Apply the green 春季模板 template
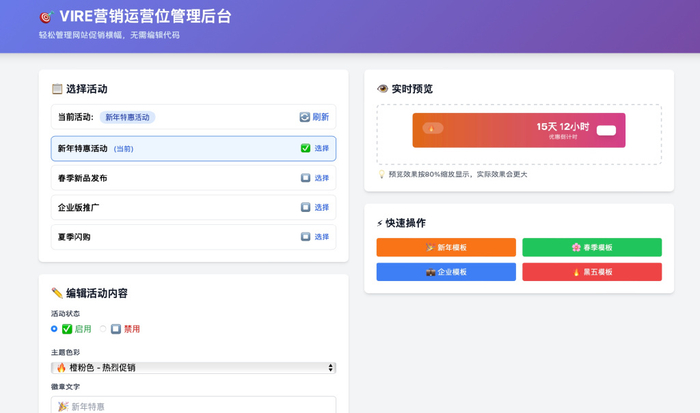Image resolution: width=700 pixels, height=413 pixels. [x=591, y=247]
